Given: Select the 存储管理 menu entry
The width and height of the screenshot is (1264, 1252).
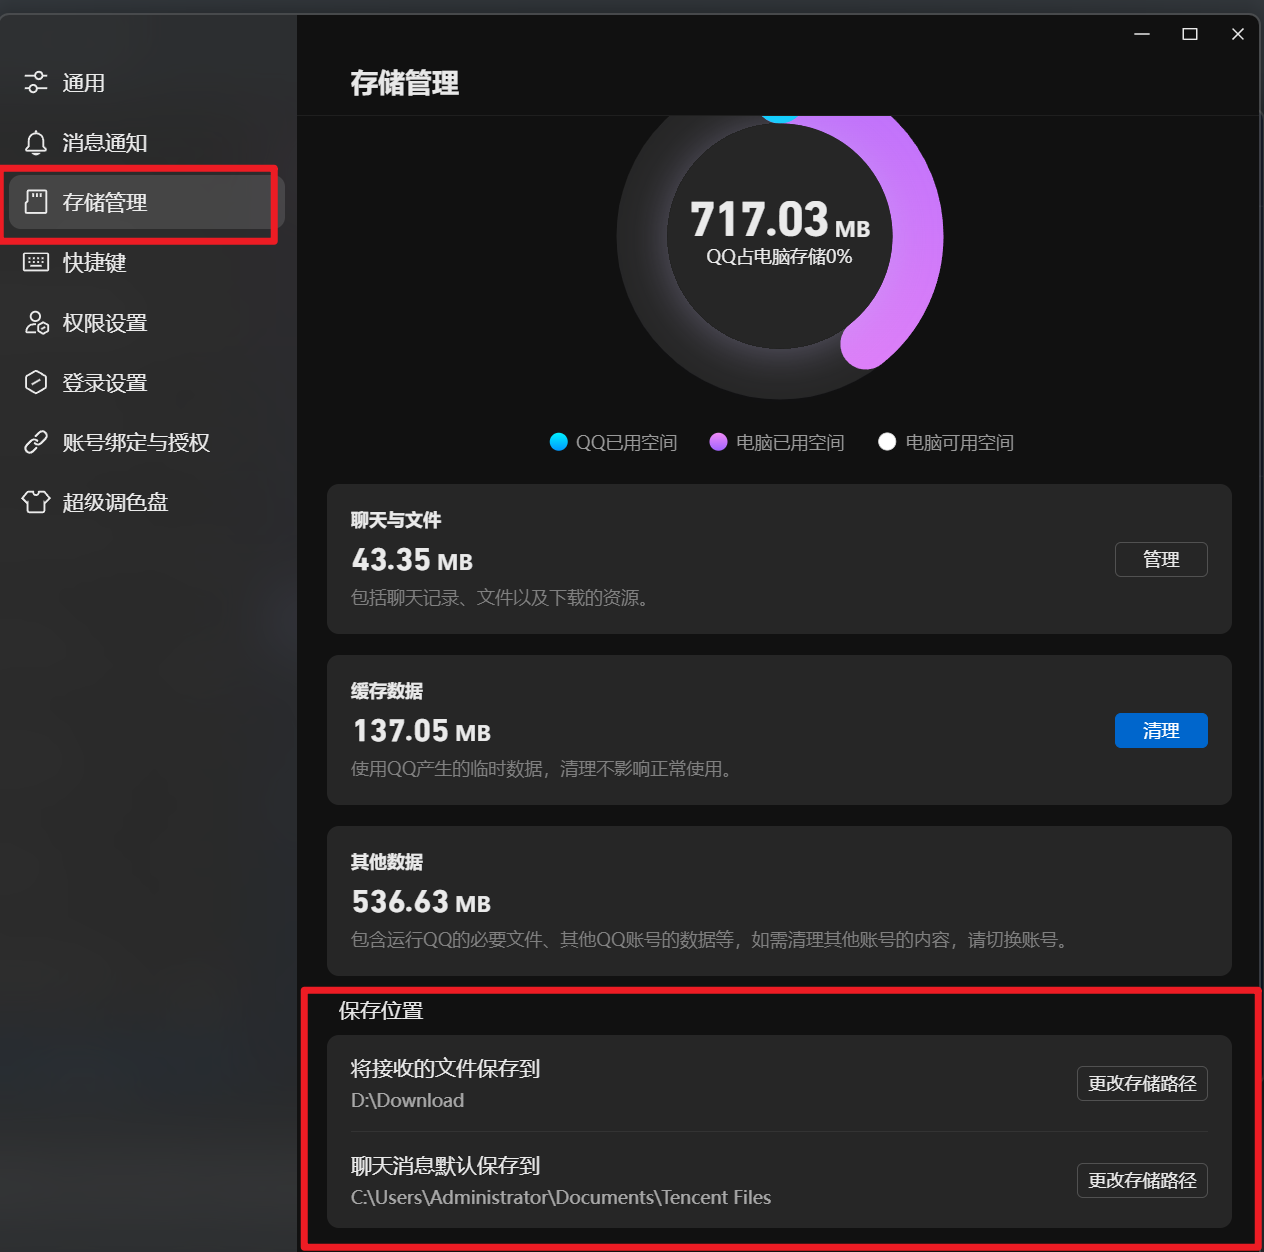Looking at the screenshot, I should pos(147,203).
